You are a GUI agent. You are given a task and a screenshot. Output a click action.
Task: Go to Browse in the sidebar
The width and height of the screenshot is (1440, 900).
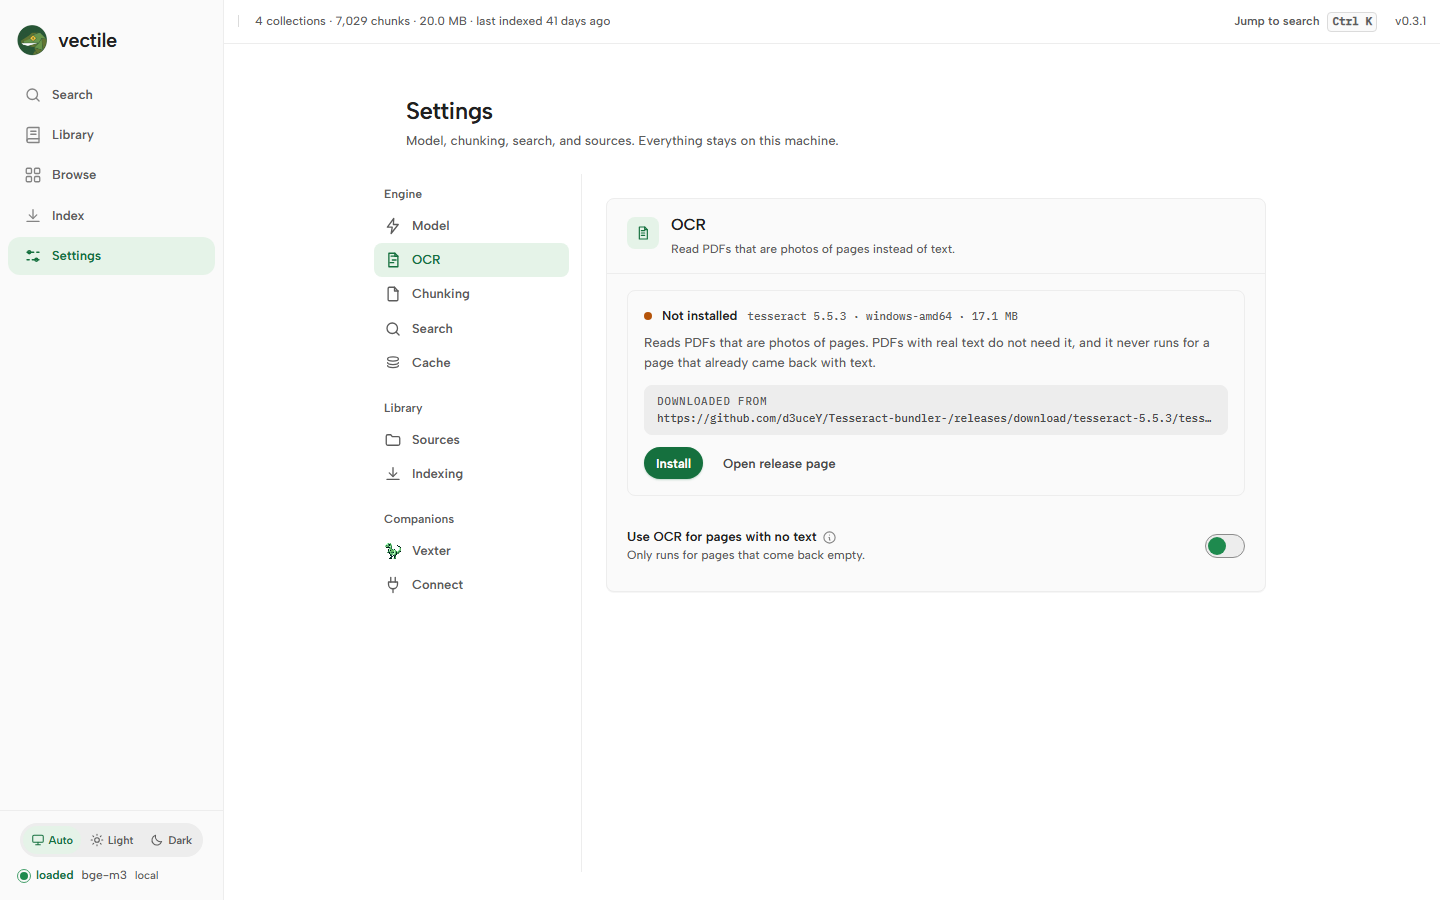pyautogui.click(x=111, y=175)
